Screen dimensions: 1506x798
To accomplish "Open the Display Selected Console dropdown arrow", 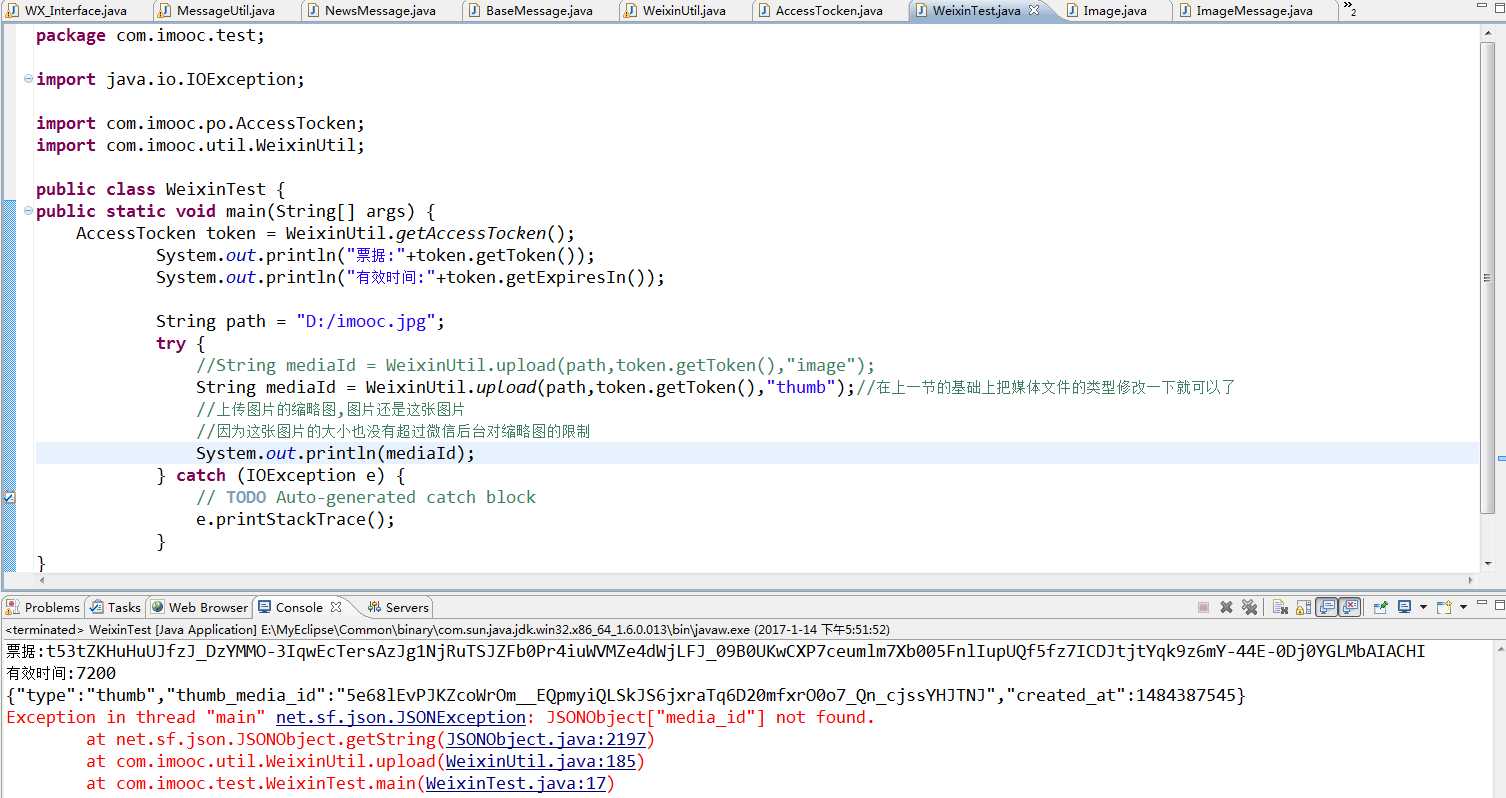I will tap(1423, 607).
